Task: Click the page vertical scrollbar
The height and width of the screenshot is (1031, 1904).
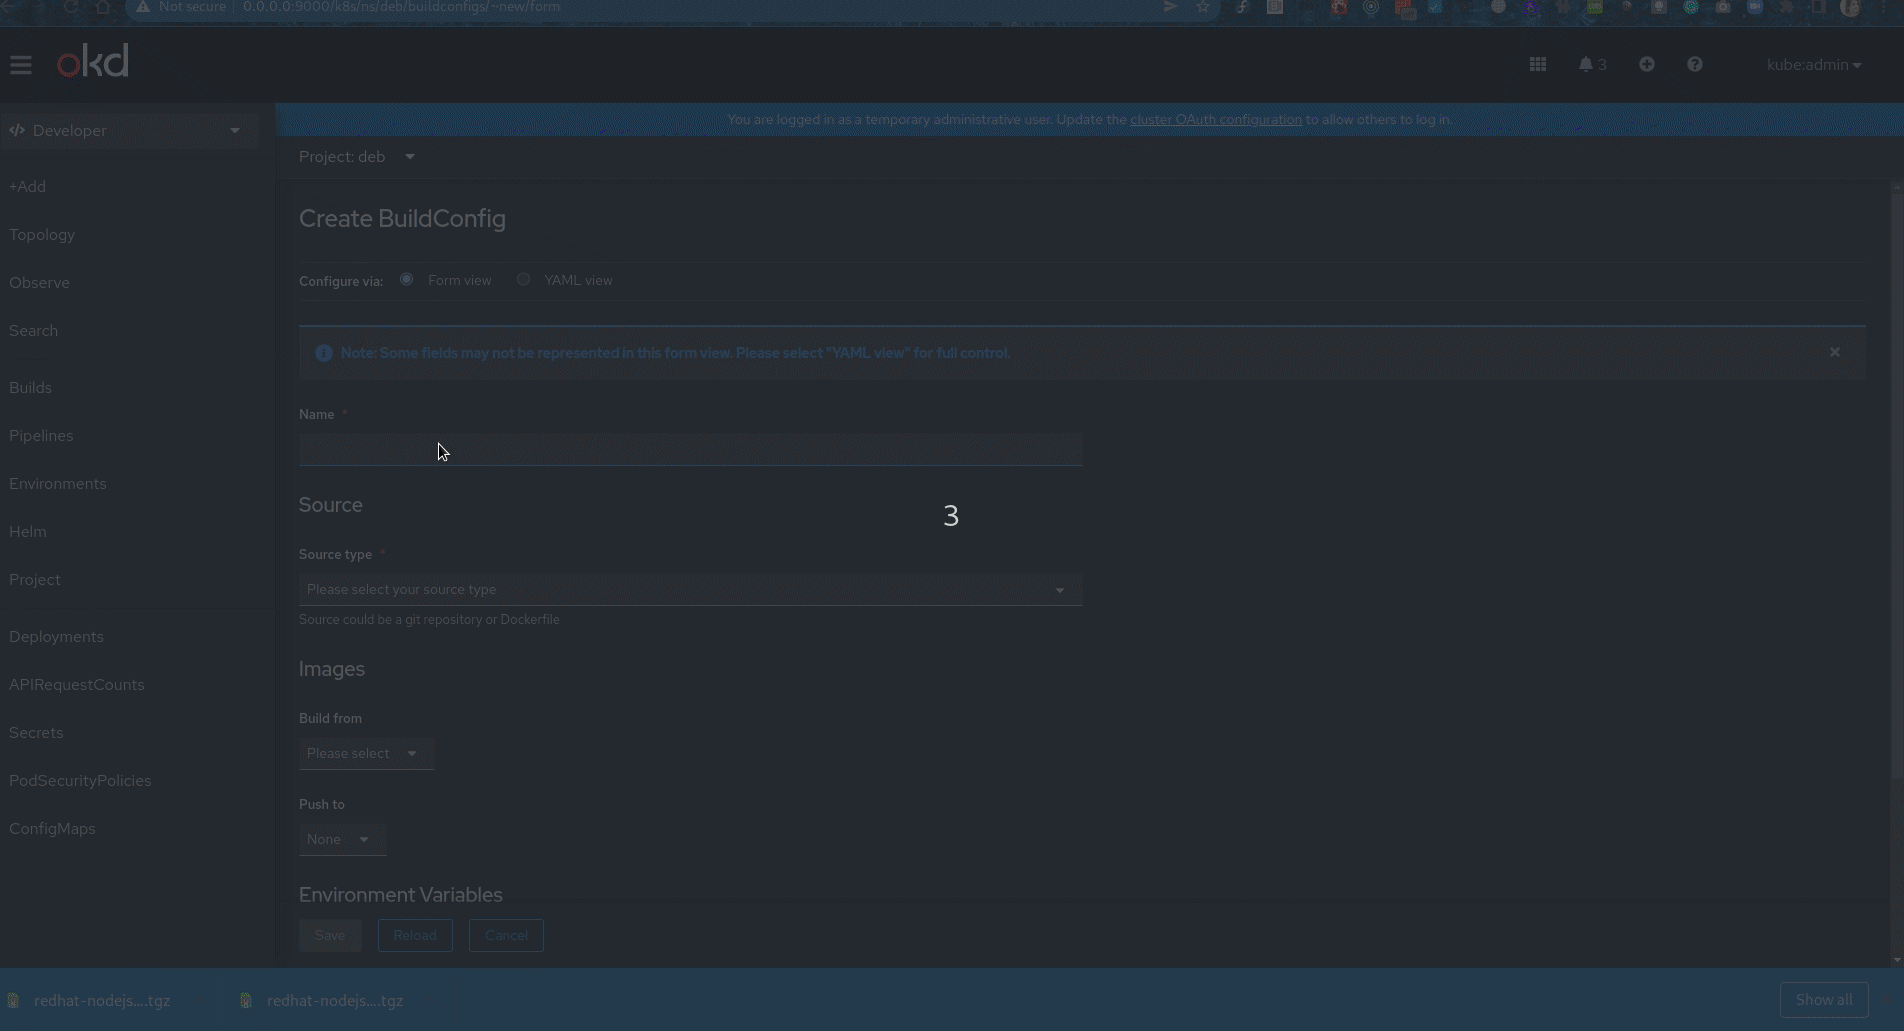Action: [1897, 486]
